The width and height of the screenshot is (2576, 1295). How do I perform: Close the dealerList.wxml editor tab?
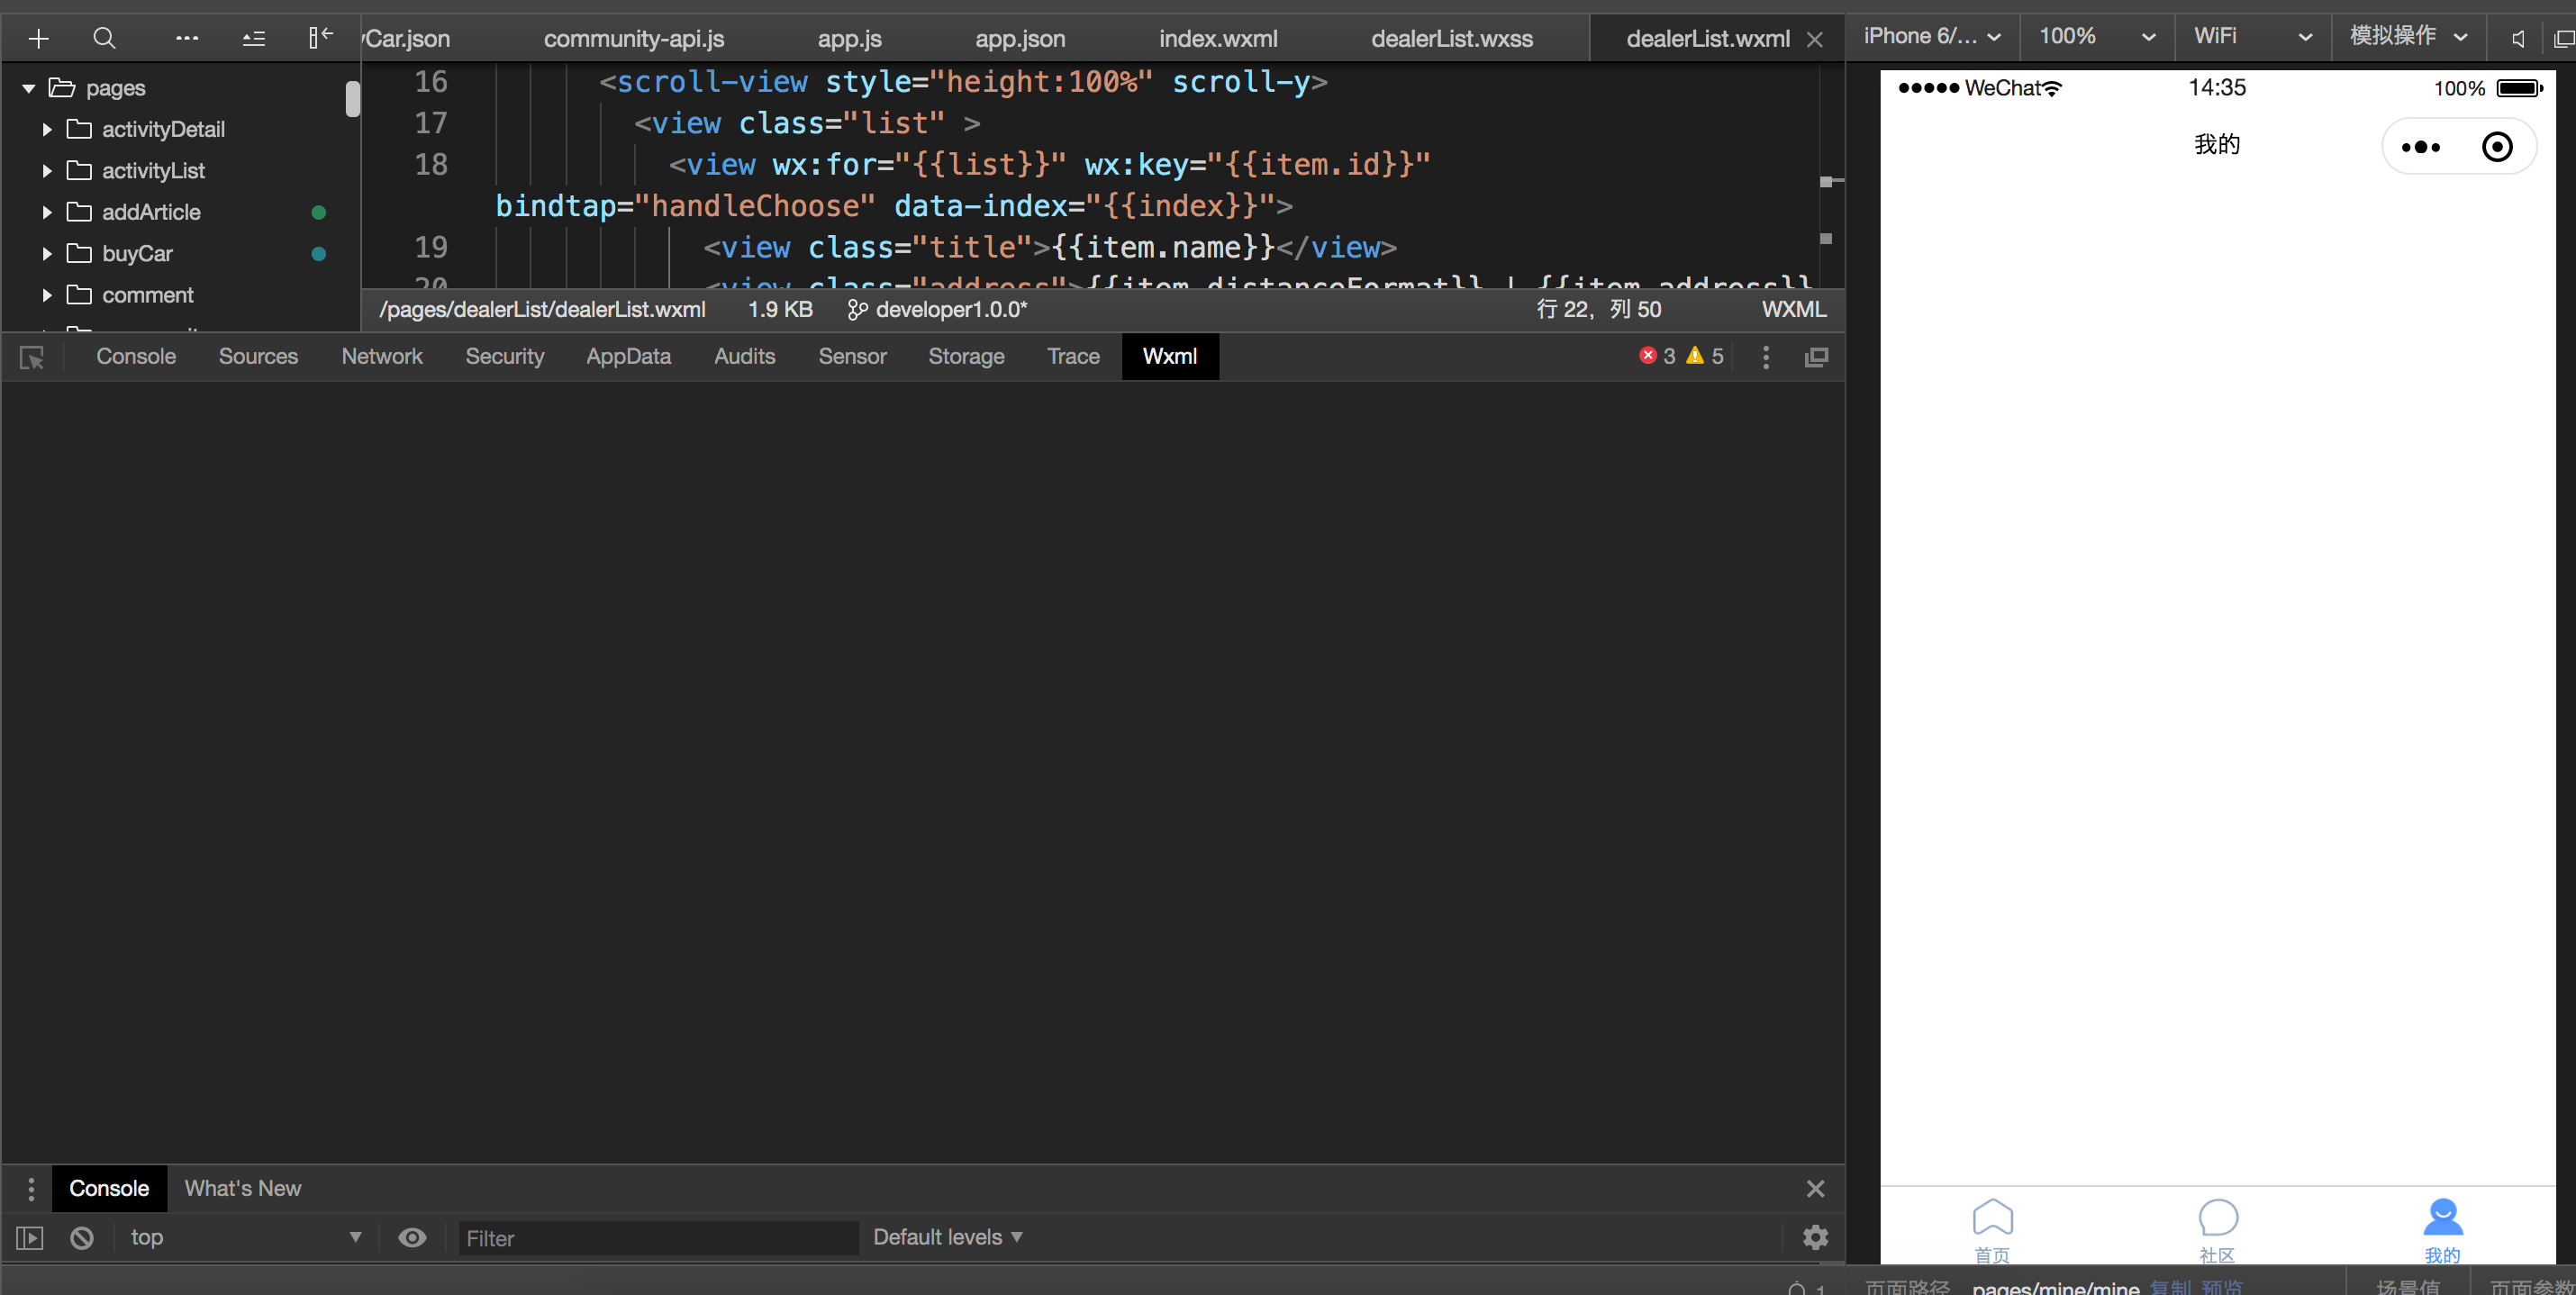coord(1815,39)
